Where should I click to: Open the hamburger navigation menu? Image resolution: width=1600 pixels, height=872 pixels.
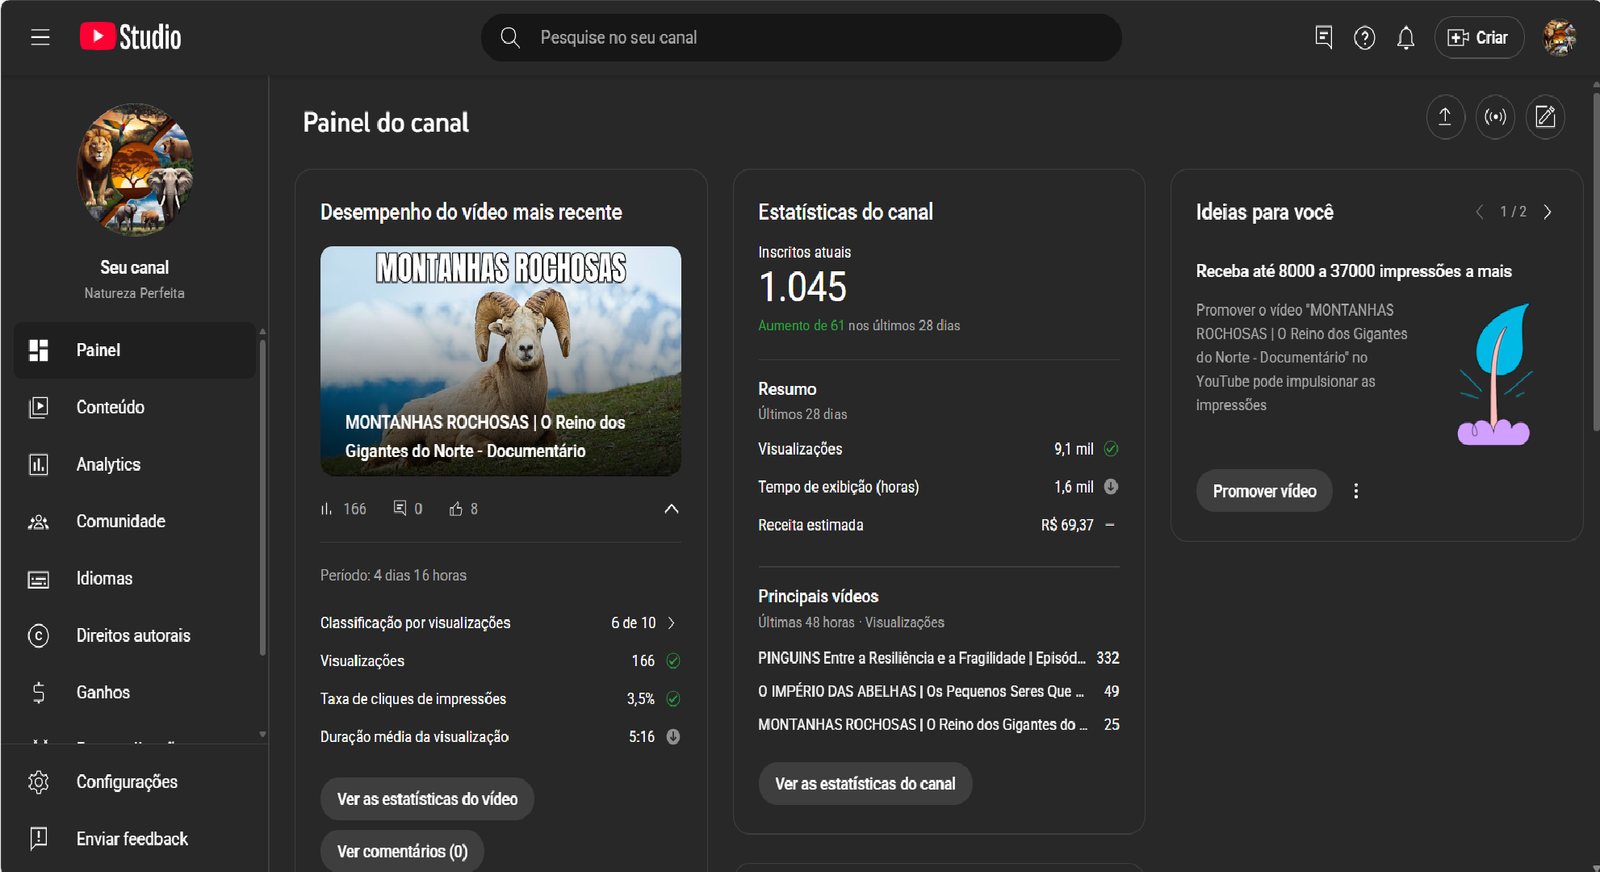(40, 38)
